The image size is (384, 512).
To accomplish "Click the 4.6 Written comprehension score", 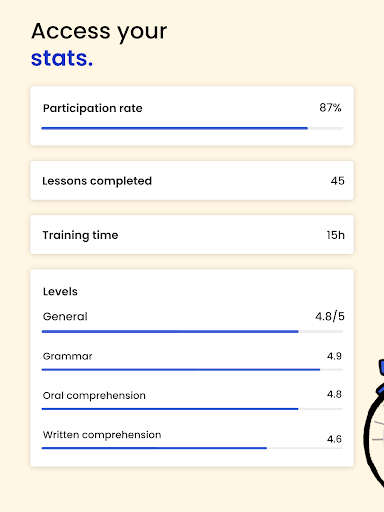I will tap(334, 439).
